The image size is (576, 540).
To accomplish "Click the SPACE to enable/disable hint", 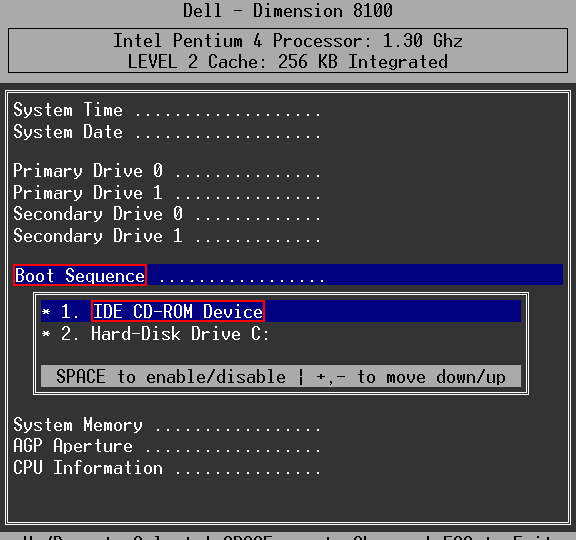I will 171,377.
